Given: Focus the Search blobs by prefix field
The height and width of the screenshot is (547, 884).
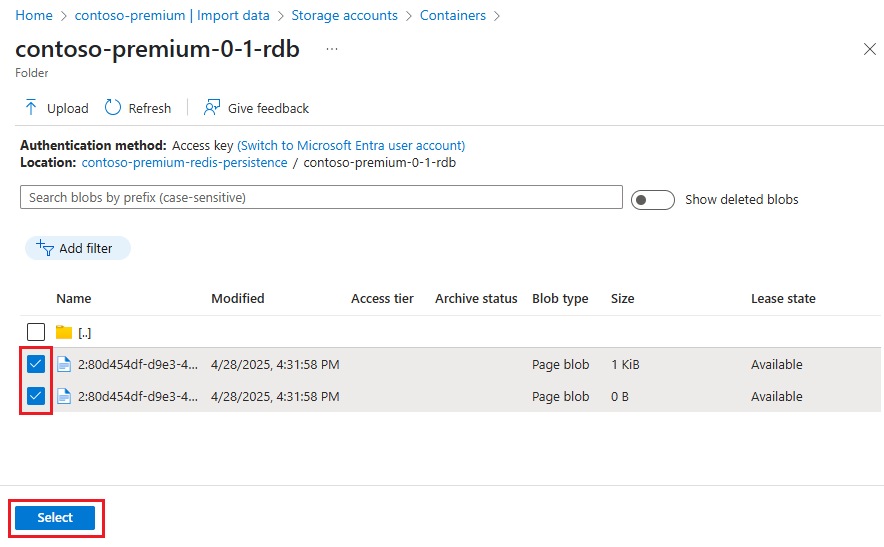Looking at the screenshot, I should [x=321, y=197].
